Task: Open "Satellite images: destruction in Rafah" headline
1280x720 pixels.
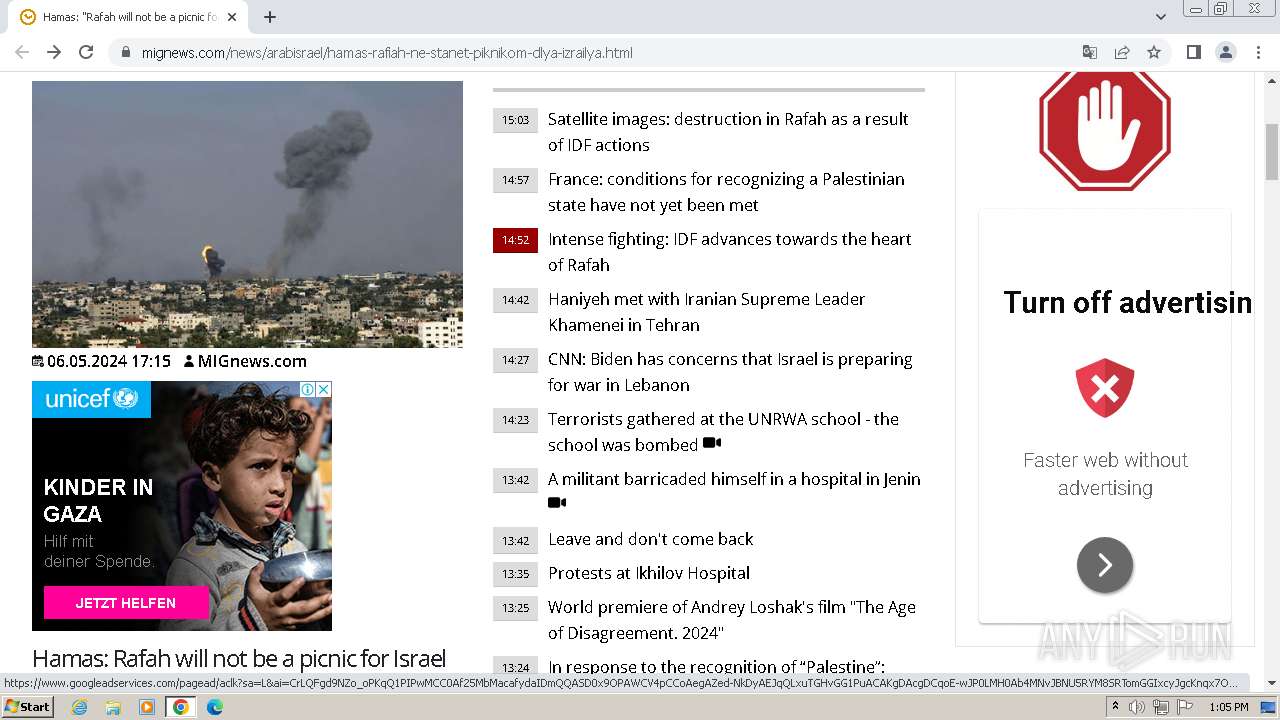Action: (728, 132)
